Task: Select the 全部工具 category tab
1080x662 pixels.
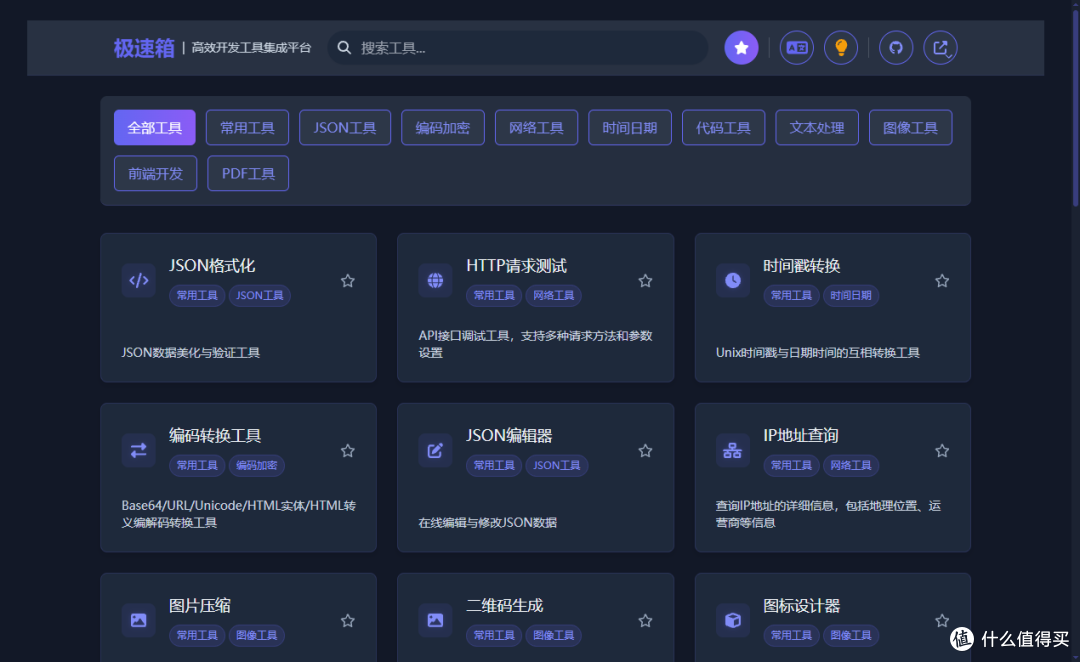Action: point(155,127)
